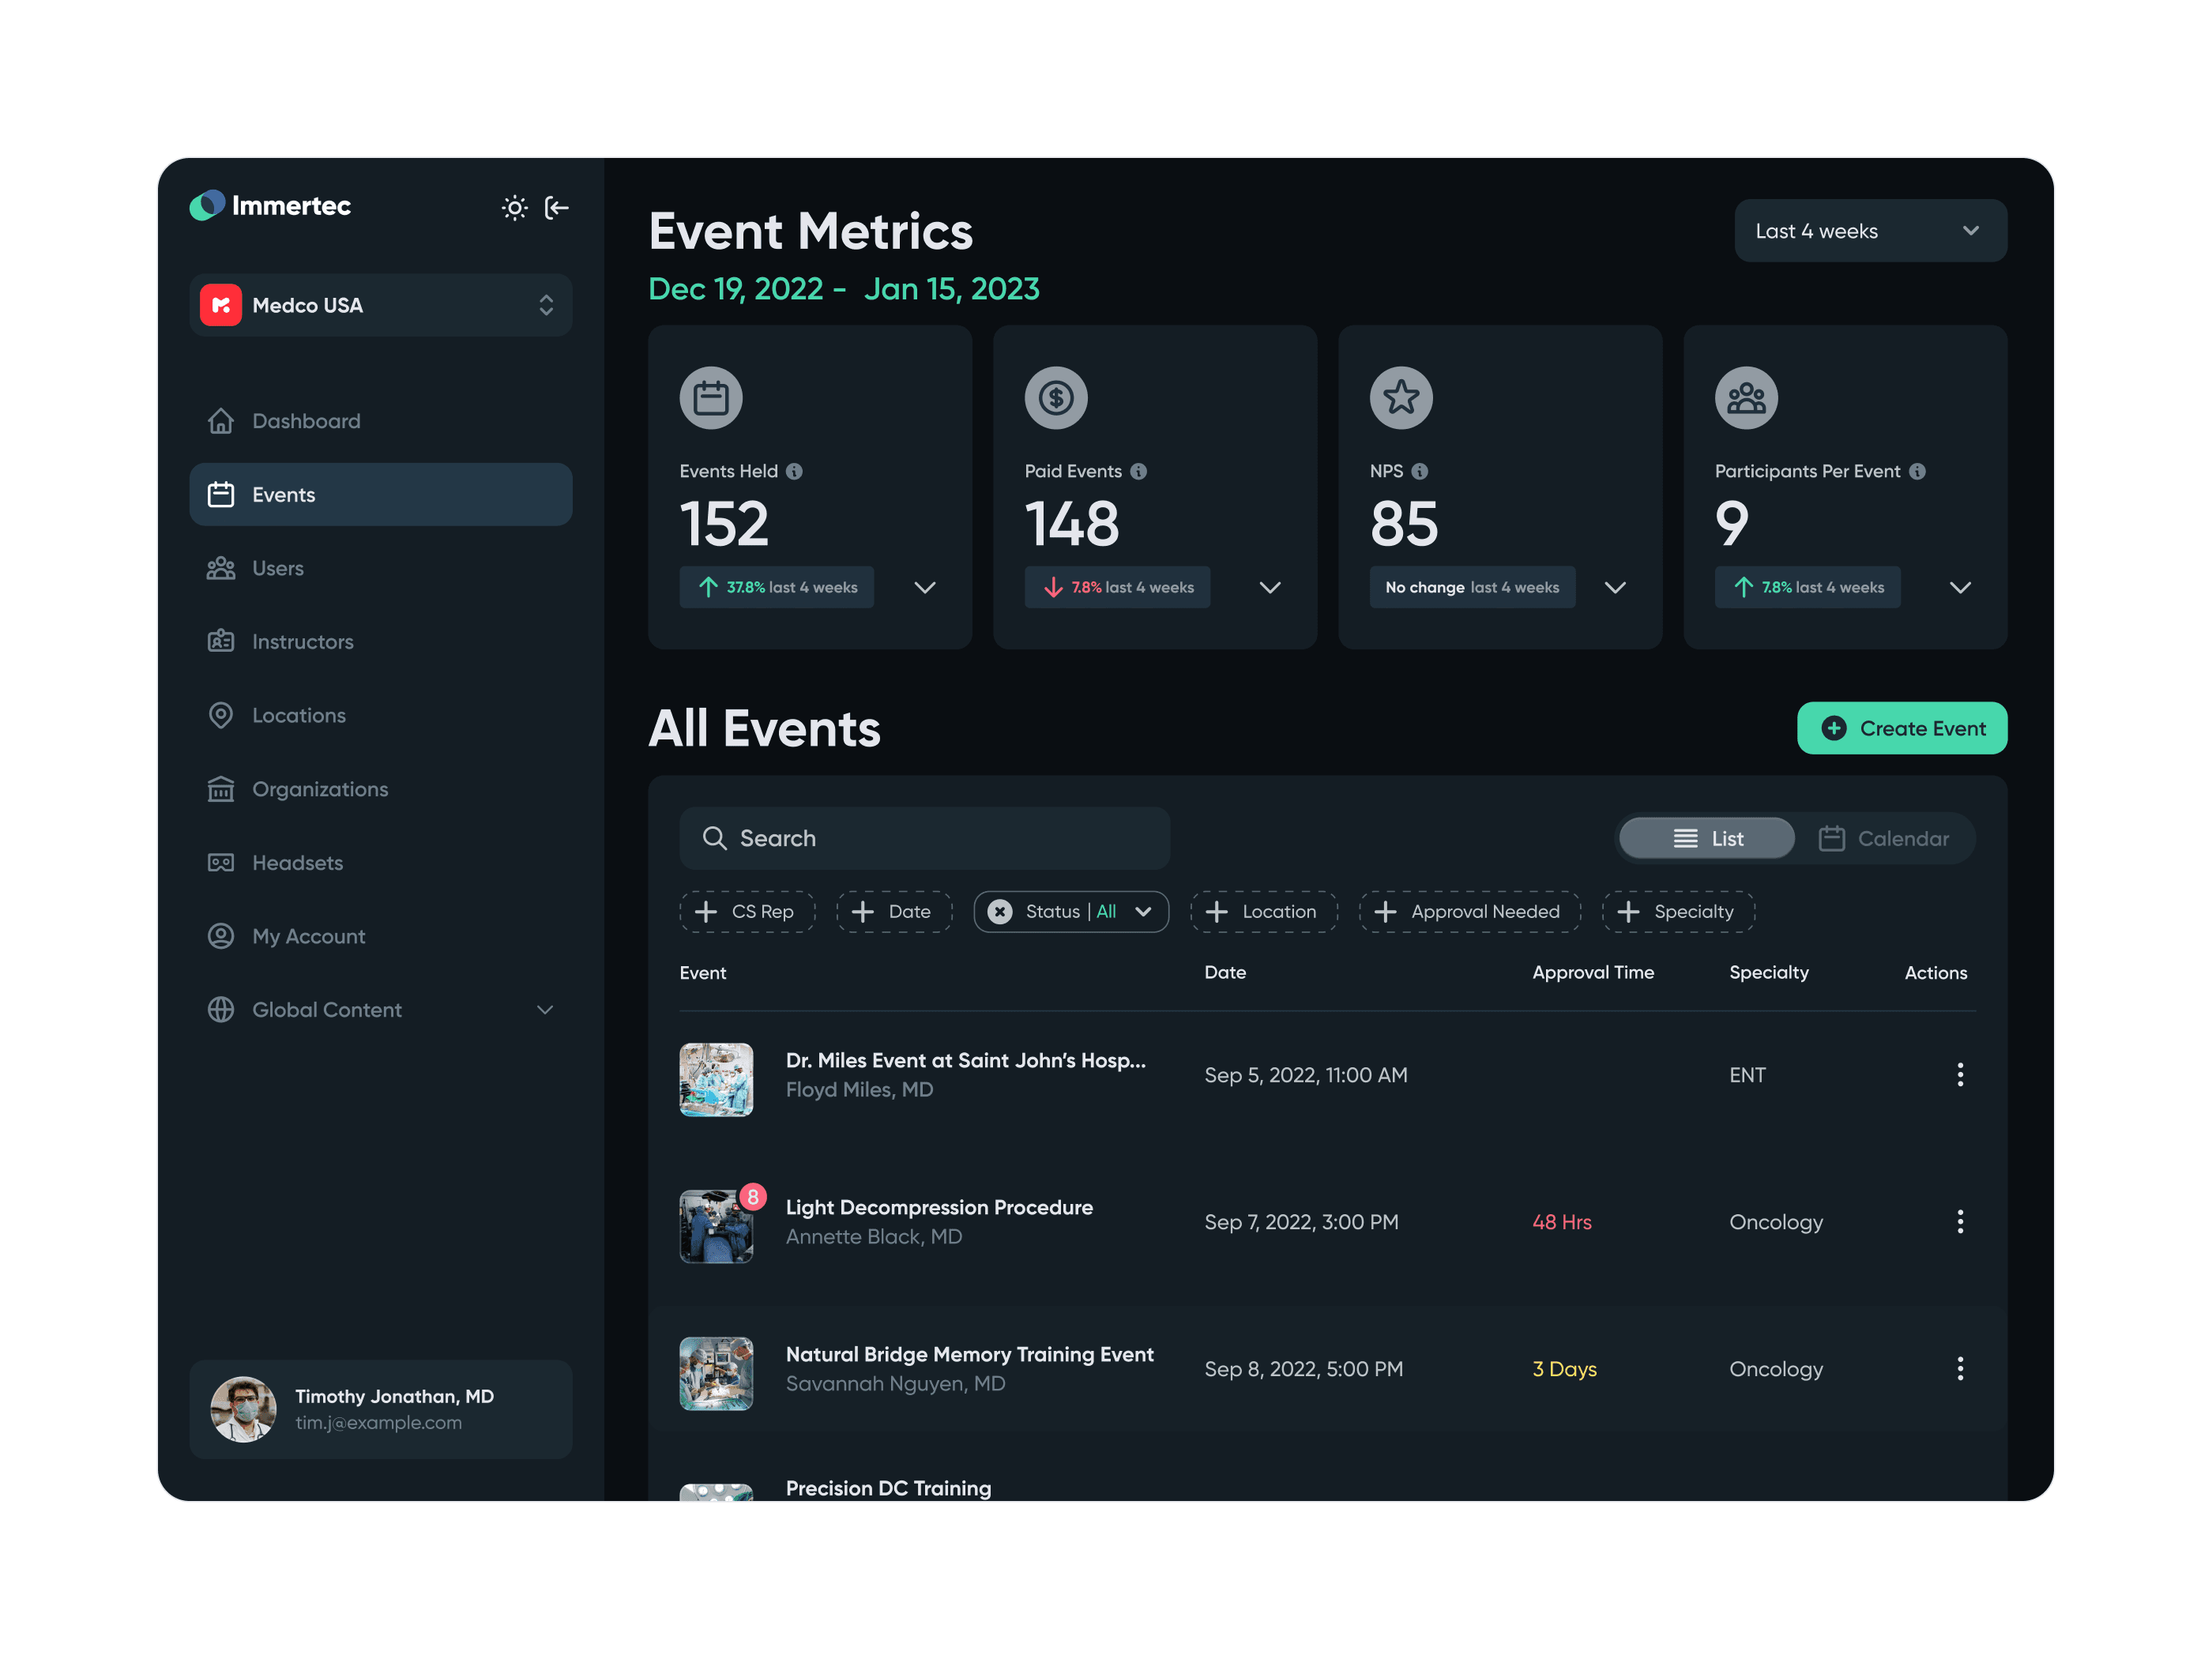Click the search magnifier icon
2212x1659 pixels.
714,837
